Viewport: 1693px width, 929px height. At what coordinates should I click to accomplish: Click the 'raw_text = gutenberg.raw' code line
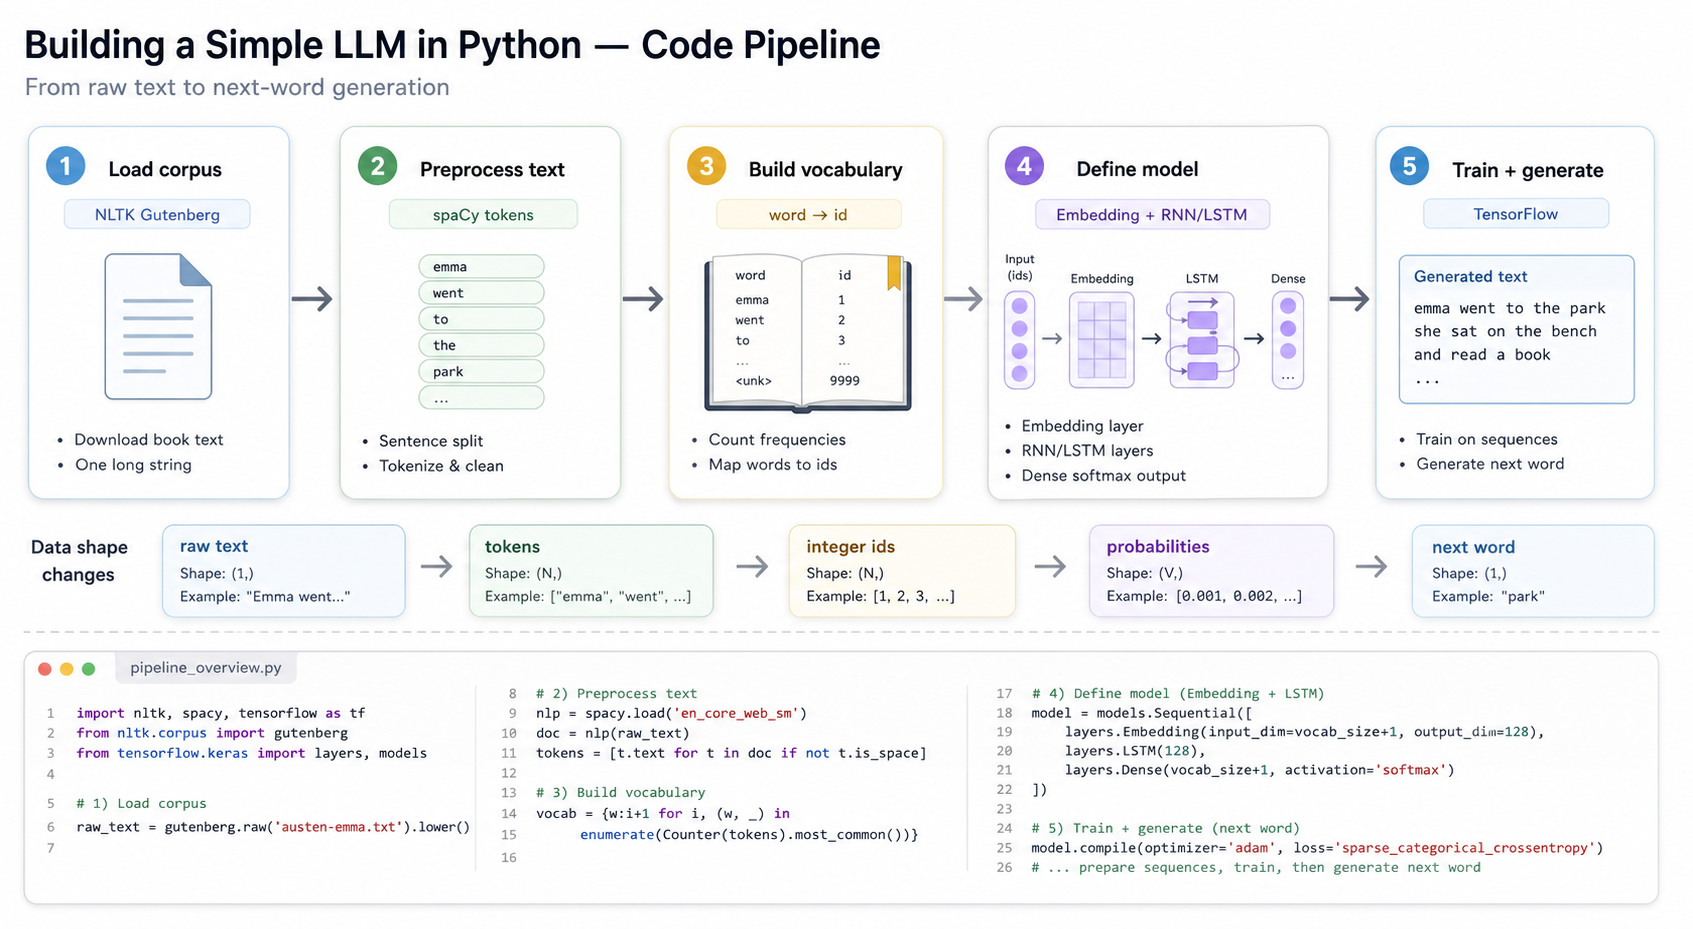pos(273,827)
